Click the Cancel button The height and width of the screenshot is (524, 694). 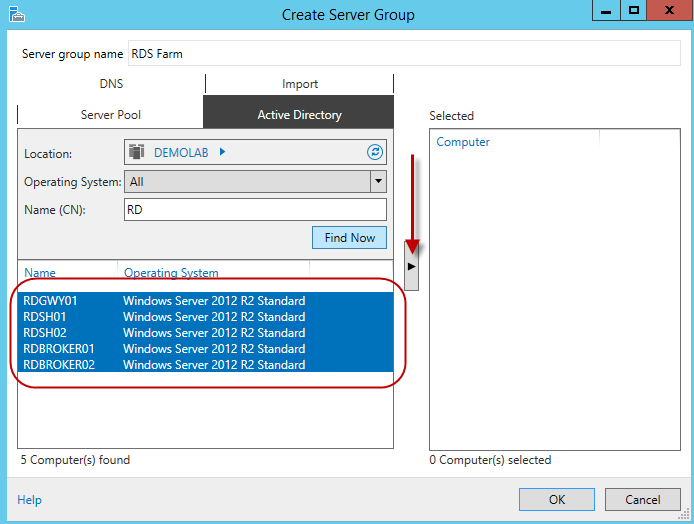click(643, 500)
